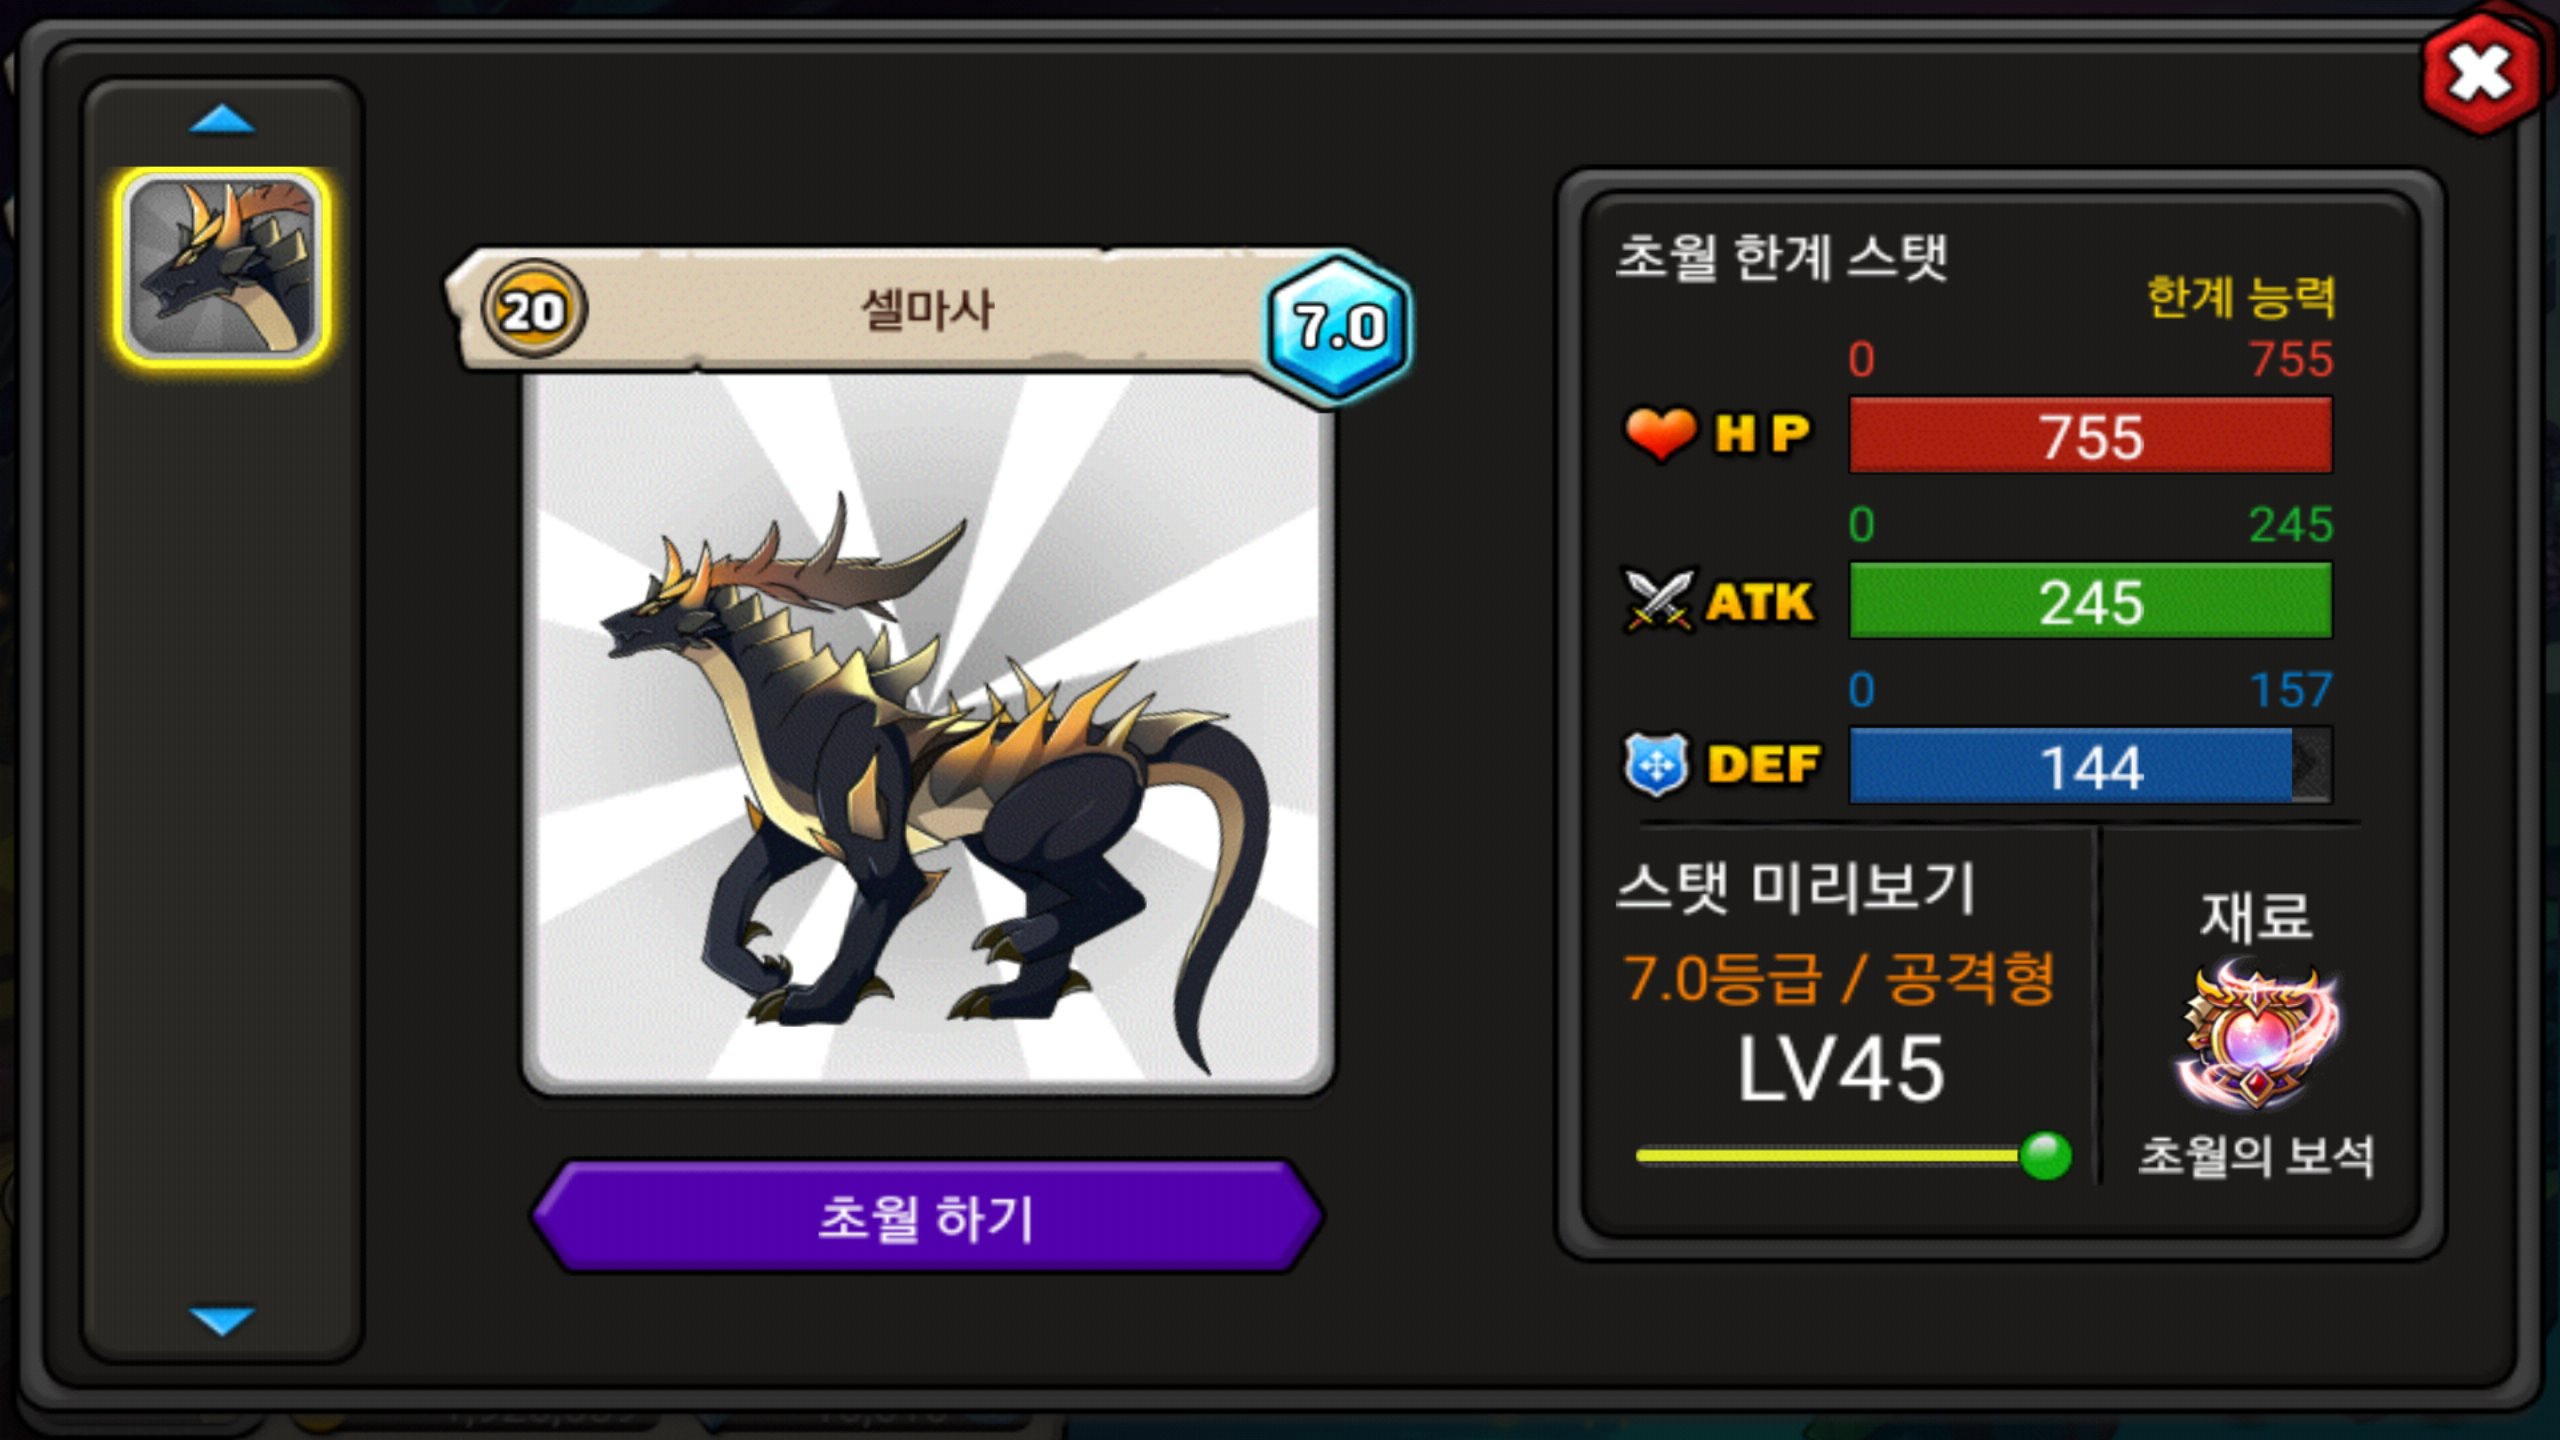Click the down arrow in monster list
Screen dimensions: 2560x1440
pos(222,1321)
